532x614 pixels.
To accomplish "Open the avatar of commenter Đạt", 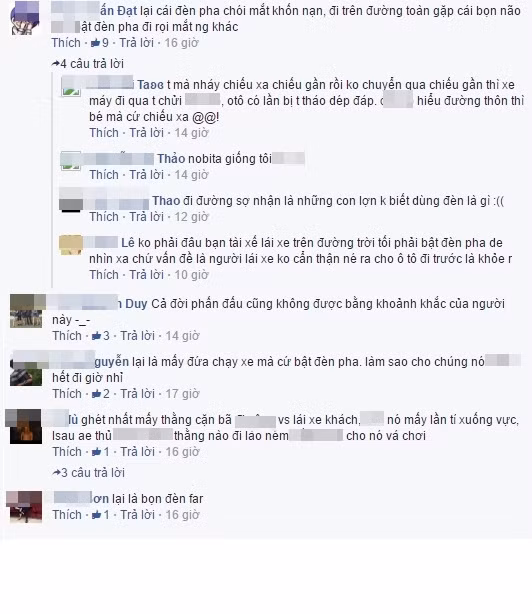I will 25,18.
